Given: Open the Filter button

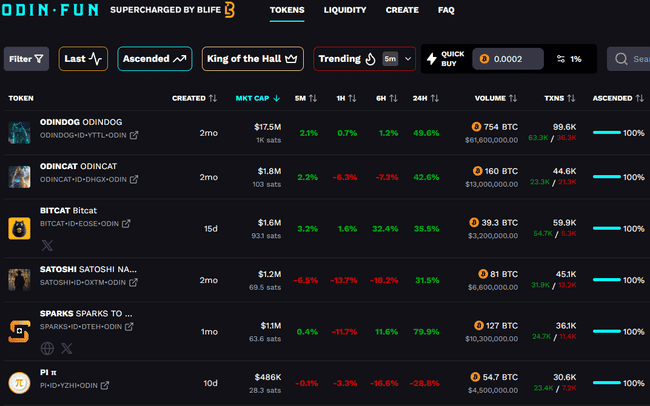Looking at the screenshot, I should [x=27, y=59].
